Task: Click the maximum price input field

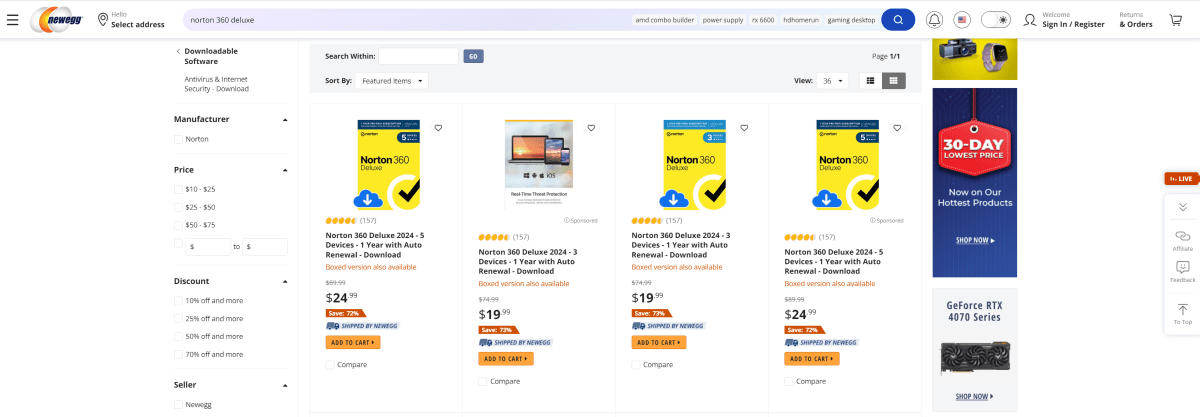Action: 264,246
